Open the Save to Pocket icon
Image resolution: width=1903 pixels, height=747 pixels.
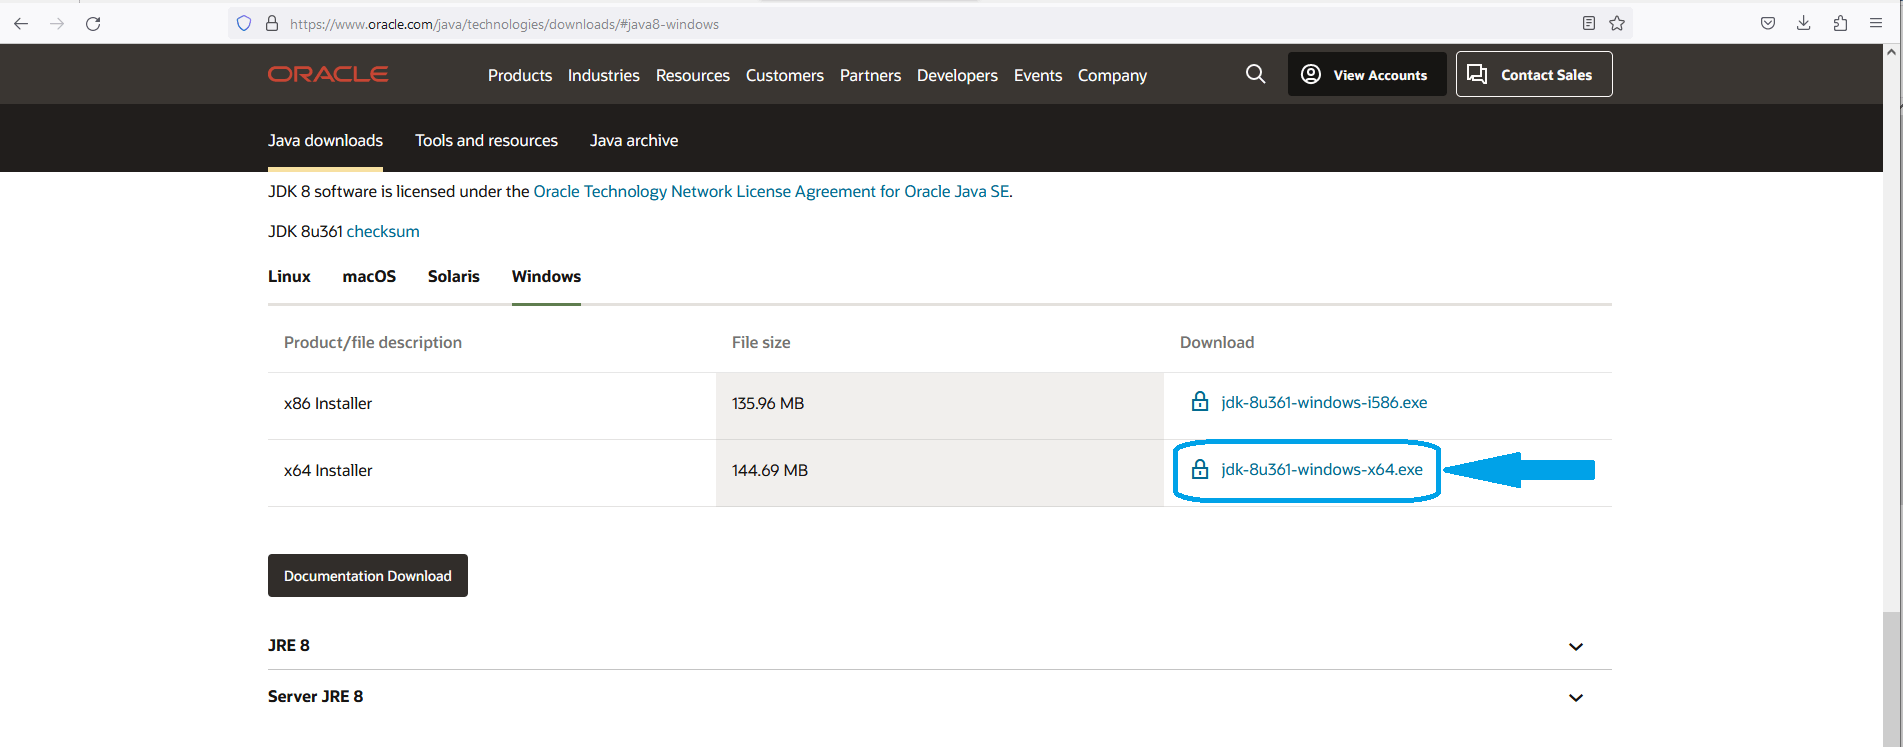pyautogui.click(x=1768, y=23)
